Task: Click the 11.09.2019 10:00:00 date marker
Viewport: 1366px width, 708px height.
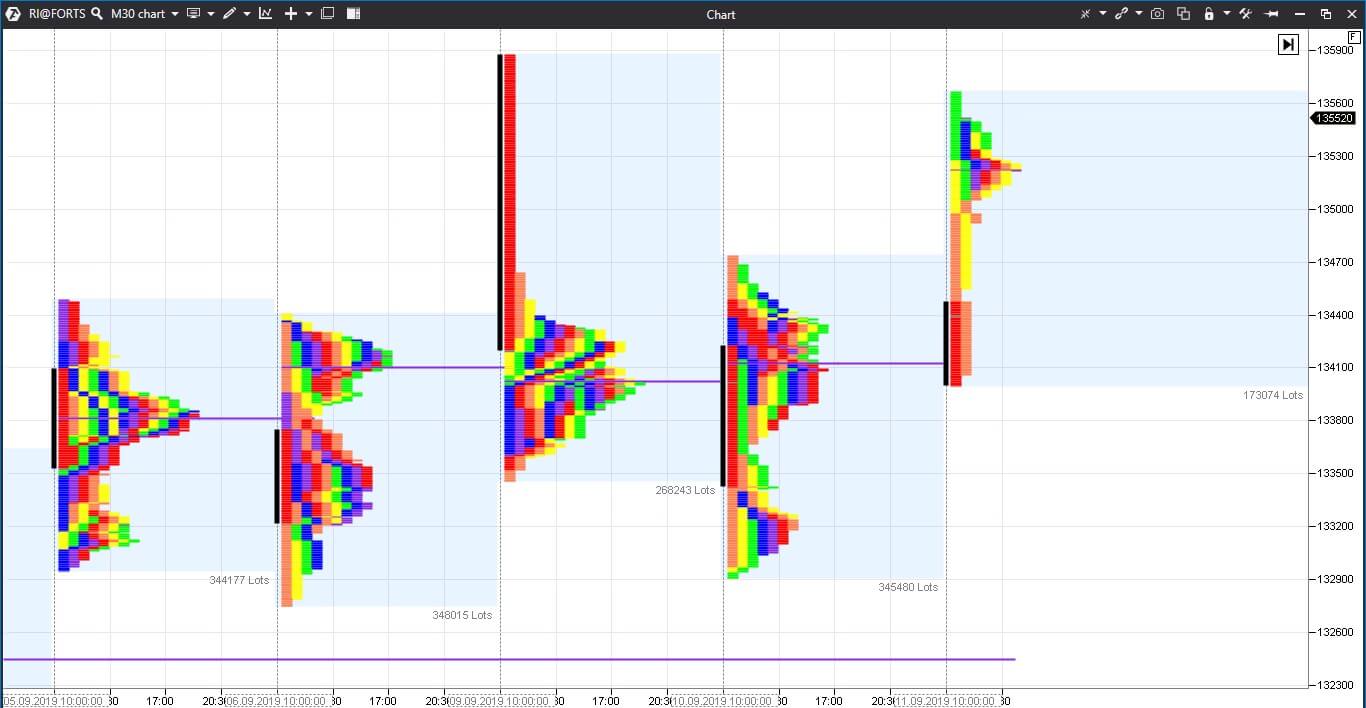Action: 946,701
